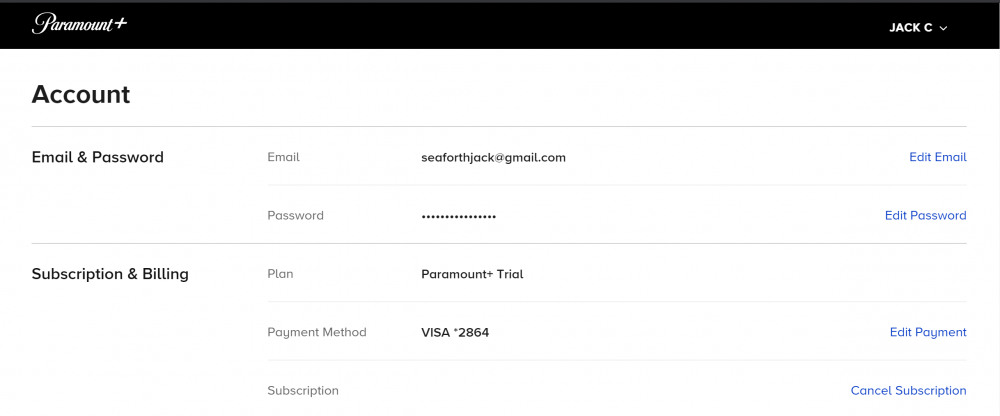Click the Edit Password link

925,215
